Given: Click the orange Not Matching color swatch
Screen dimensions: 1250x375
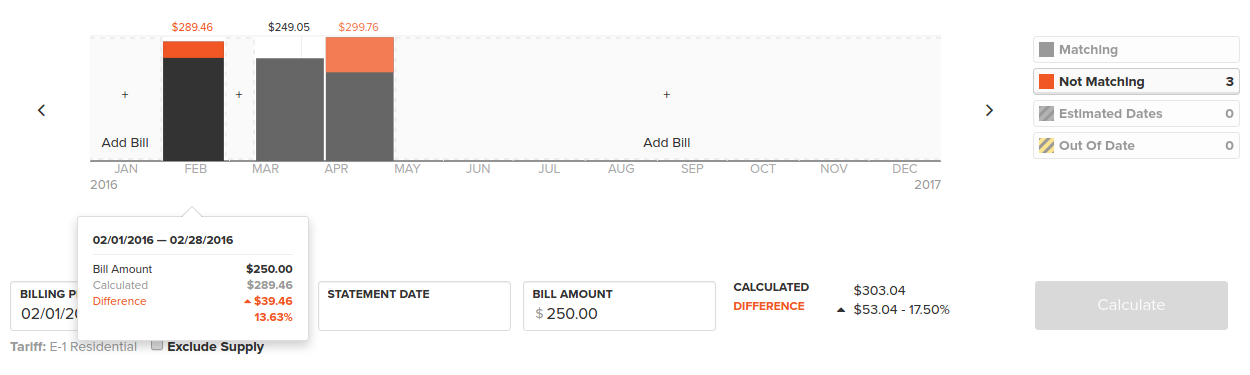Looking at the screenshot, I should coord(1046,81).
